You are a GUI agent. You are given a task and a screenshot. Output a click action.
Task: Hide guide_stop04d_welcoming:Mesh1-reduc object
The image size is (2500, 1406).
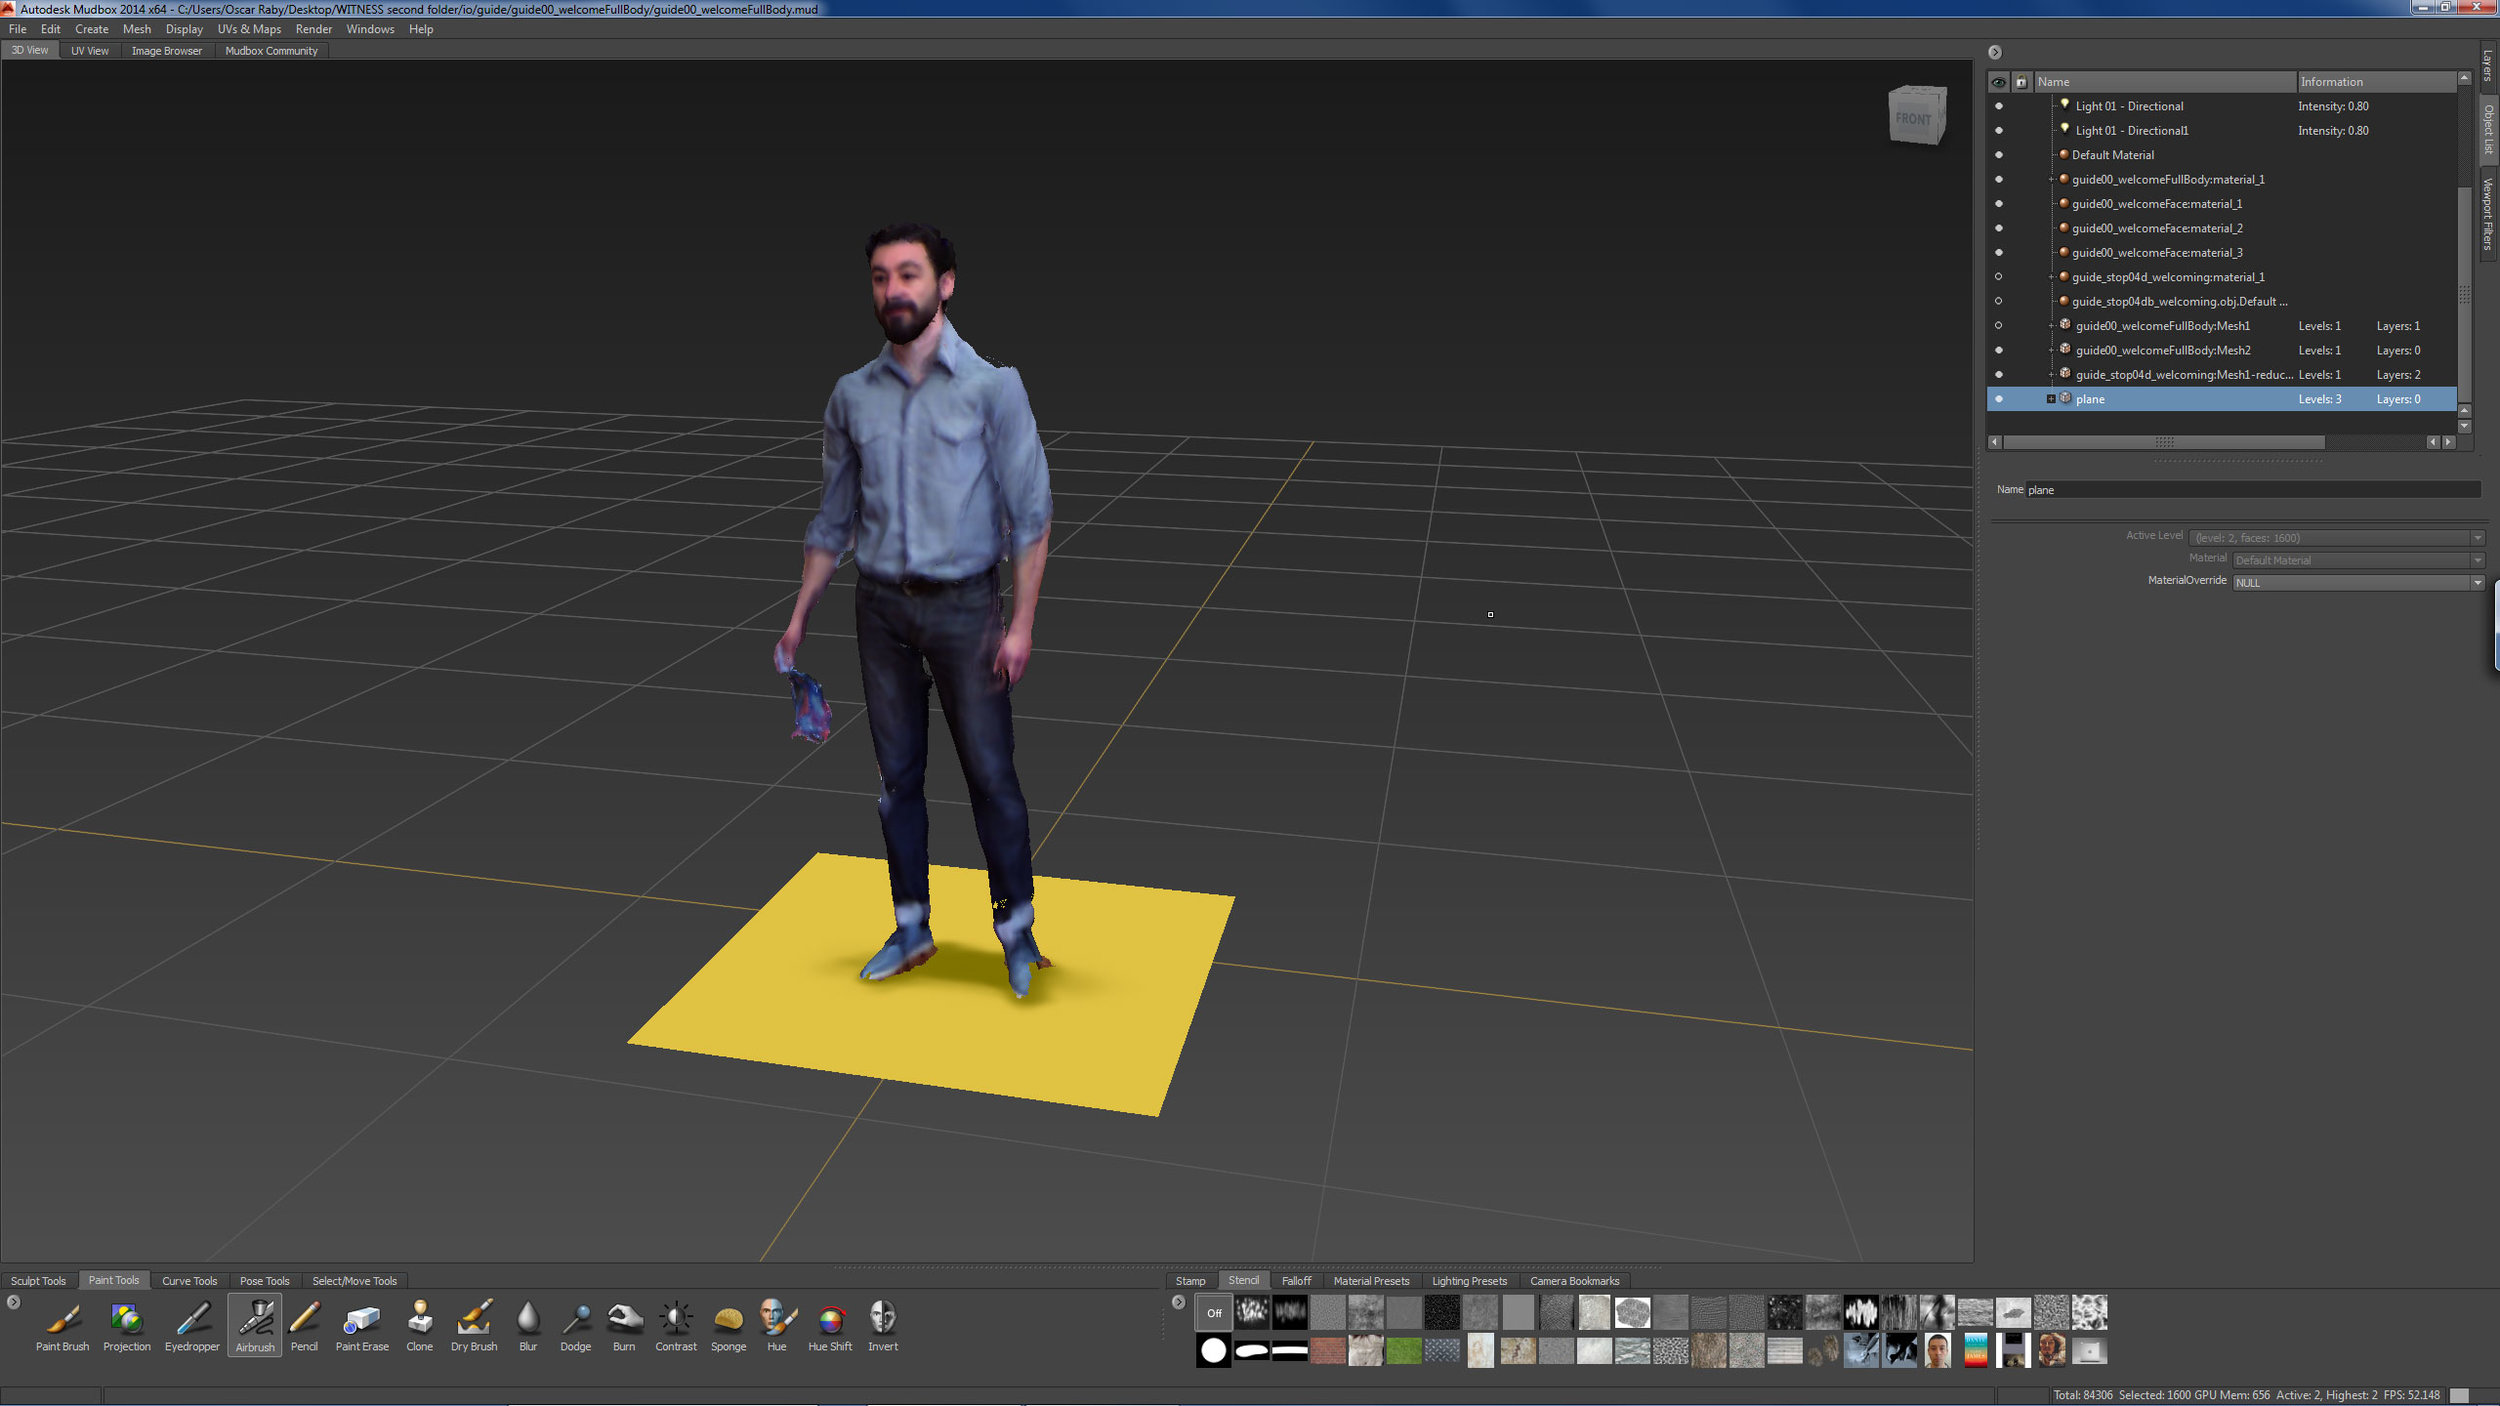coord(1999,375)
